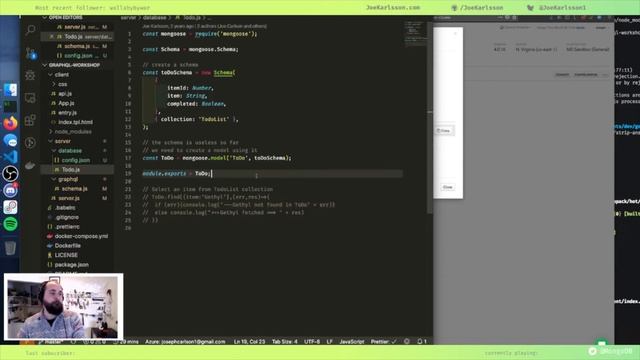The height and width of the screenshot is (360, 640).
Task: Click the editor minimap preview
Action: click(415, 33)
